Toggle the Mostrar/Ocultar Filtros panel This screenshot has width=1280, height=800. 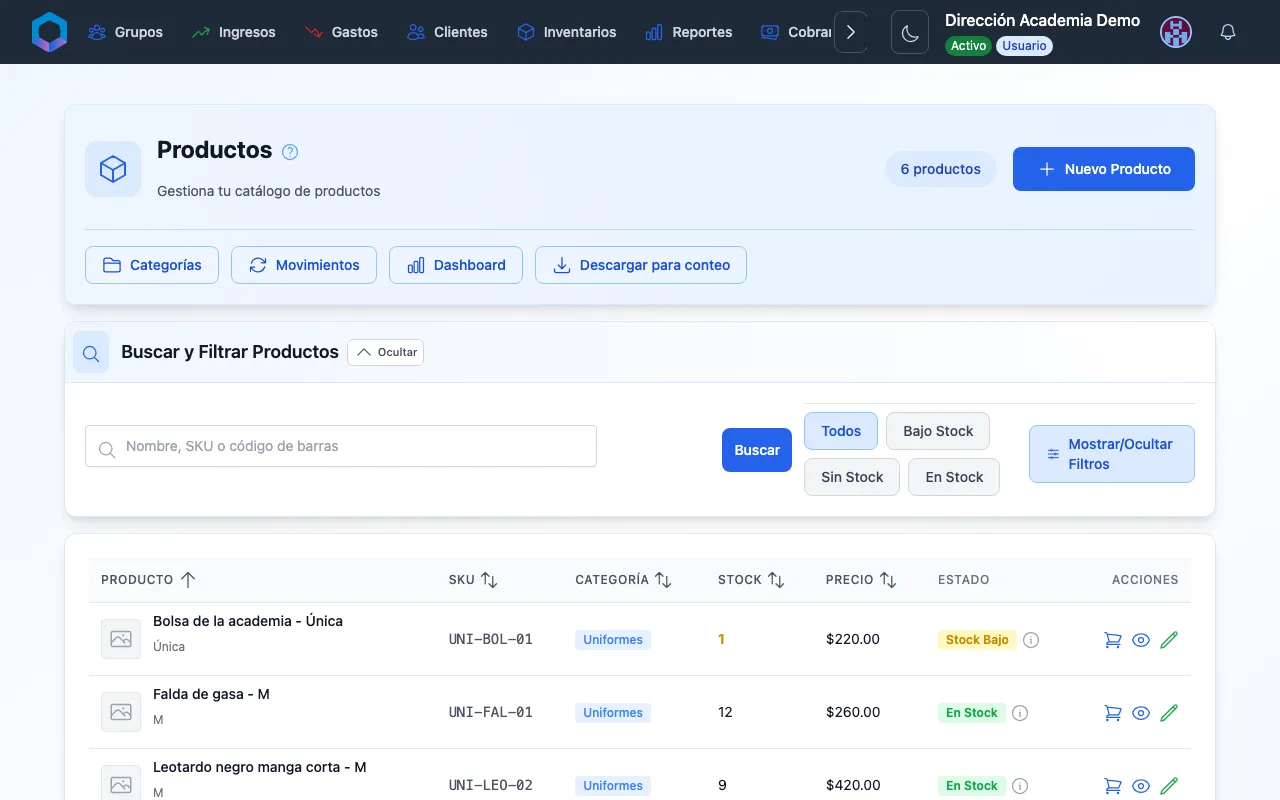[x=1112, y=454]
